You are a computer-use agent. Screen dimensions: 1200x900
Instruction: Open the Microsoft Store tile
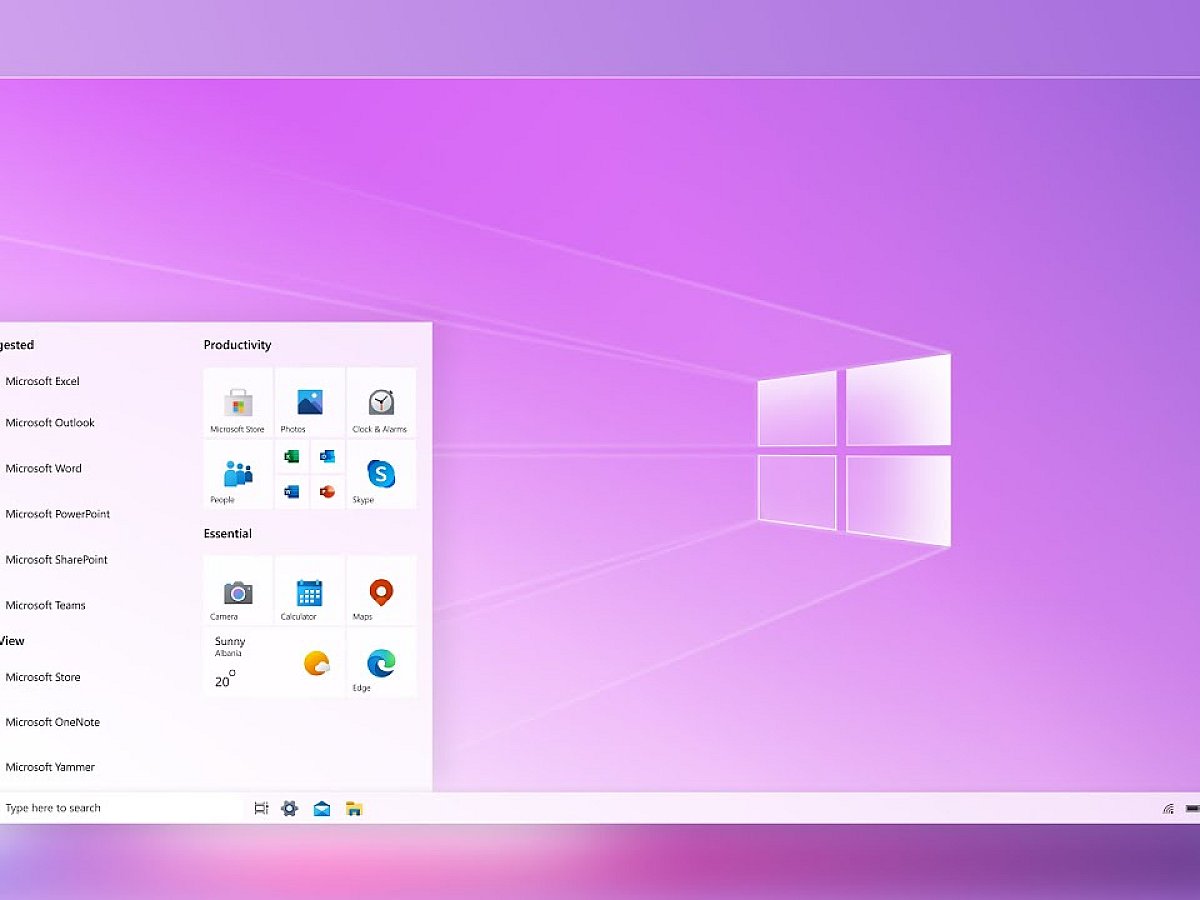point(238,402)
